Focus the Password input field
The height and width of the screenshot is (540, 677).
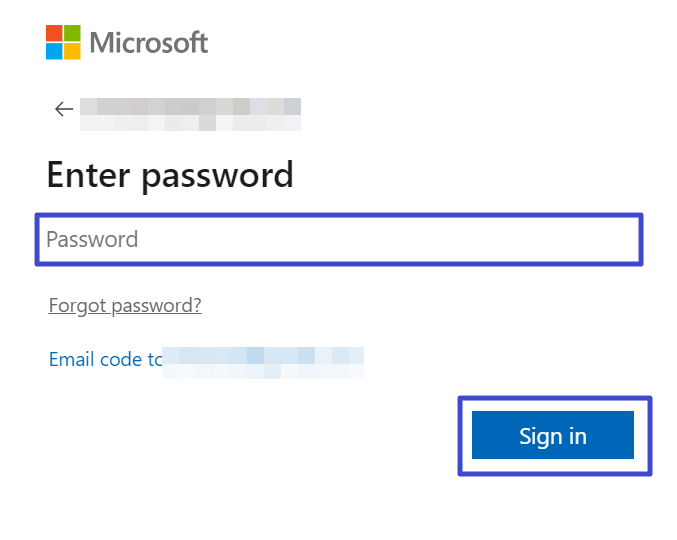click(x=338, y=239)
